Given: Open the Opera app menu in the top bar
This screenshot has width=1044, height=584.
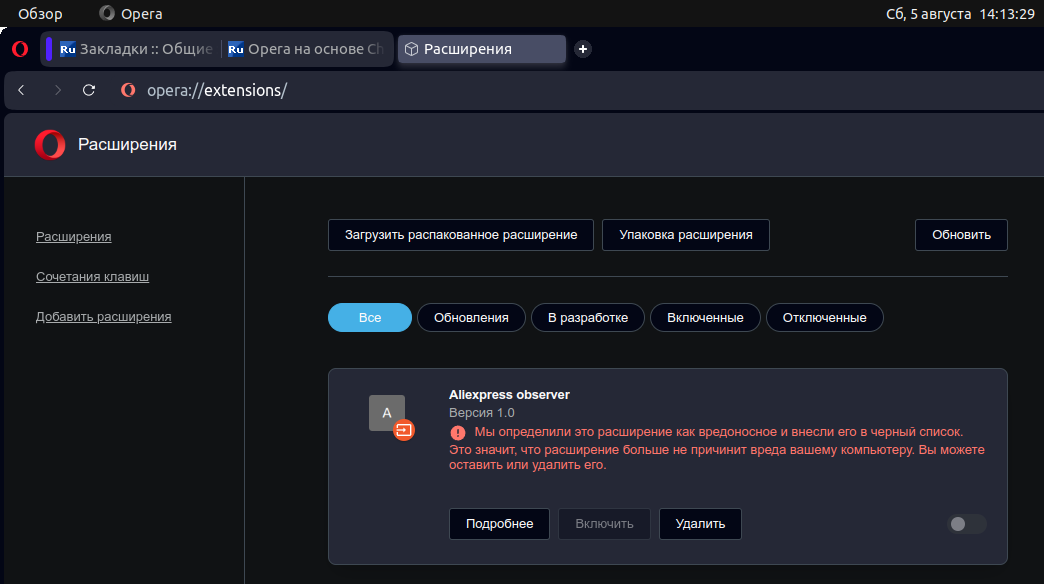Looking at the screenshot, I should (x=130, y=13).
